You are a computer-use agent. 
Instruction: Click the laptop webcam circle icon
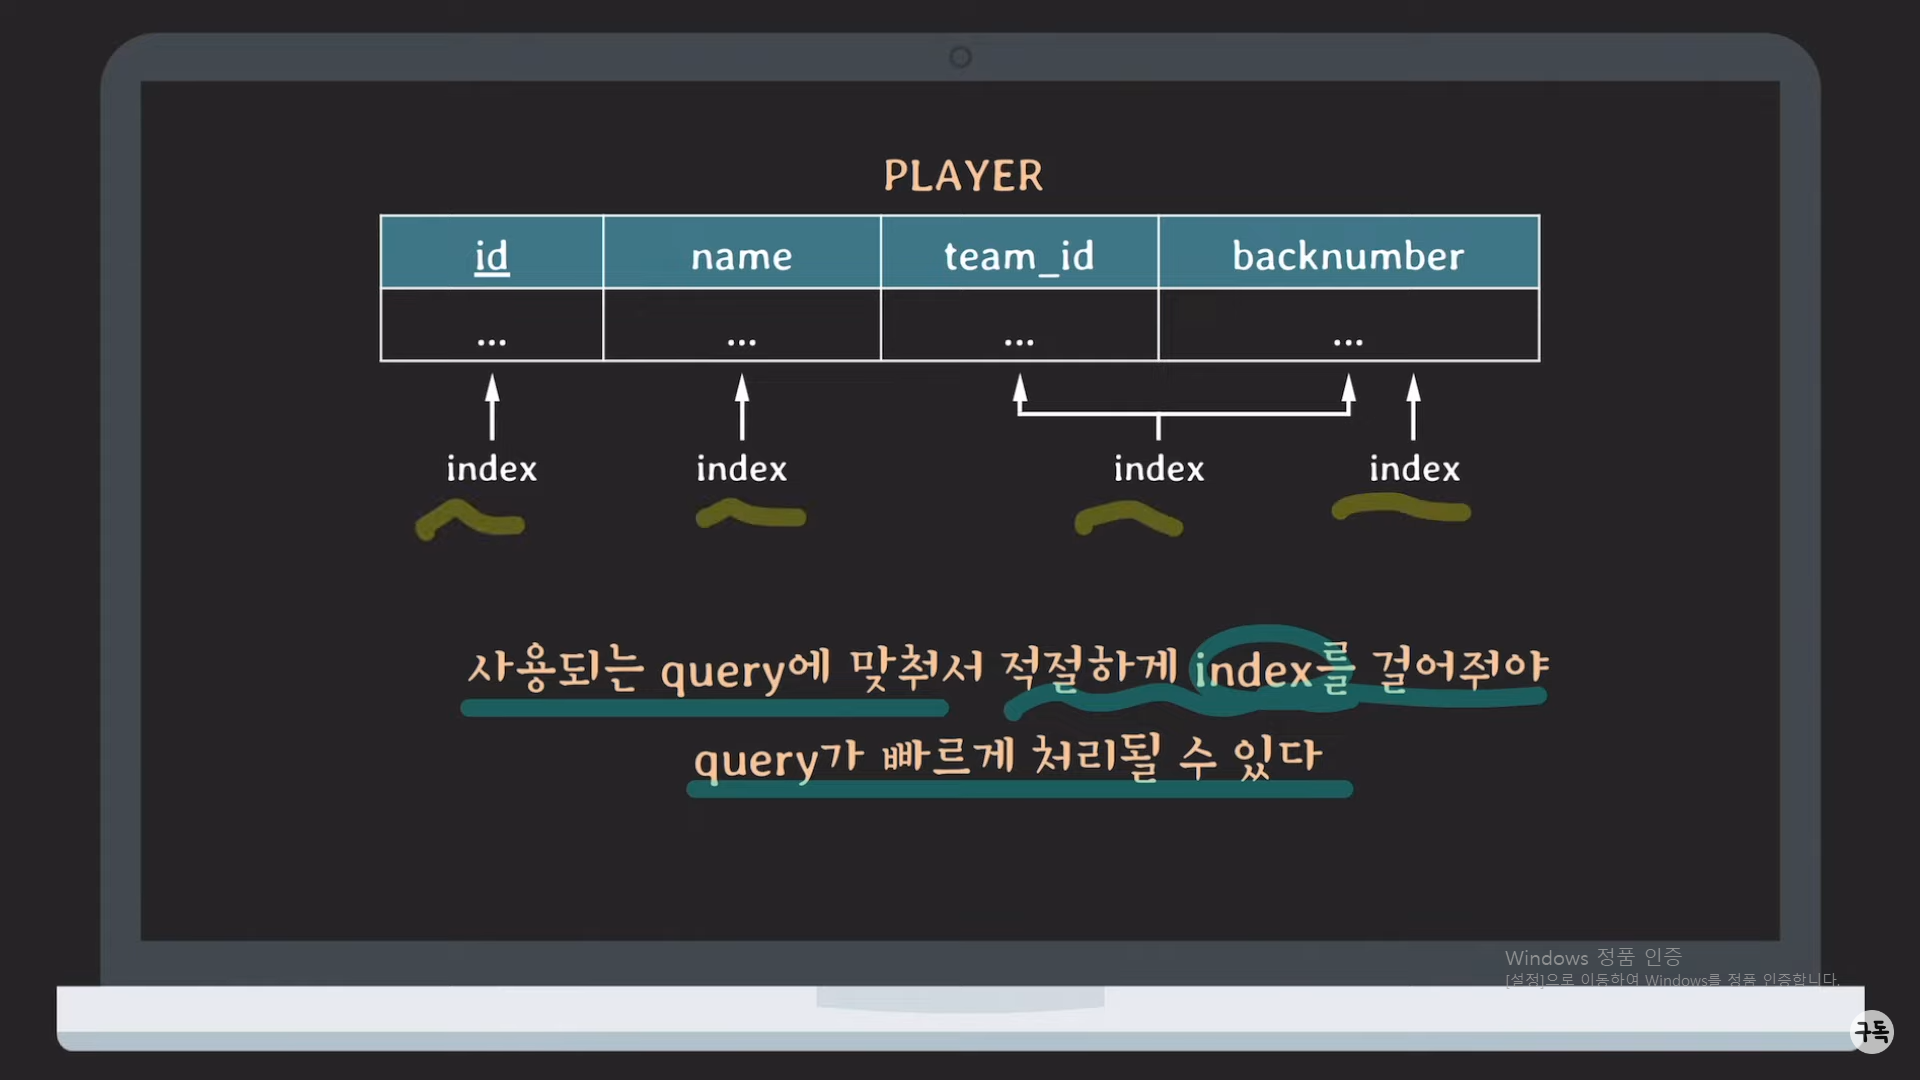pos(960,57)
